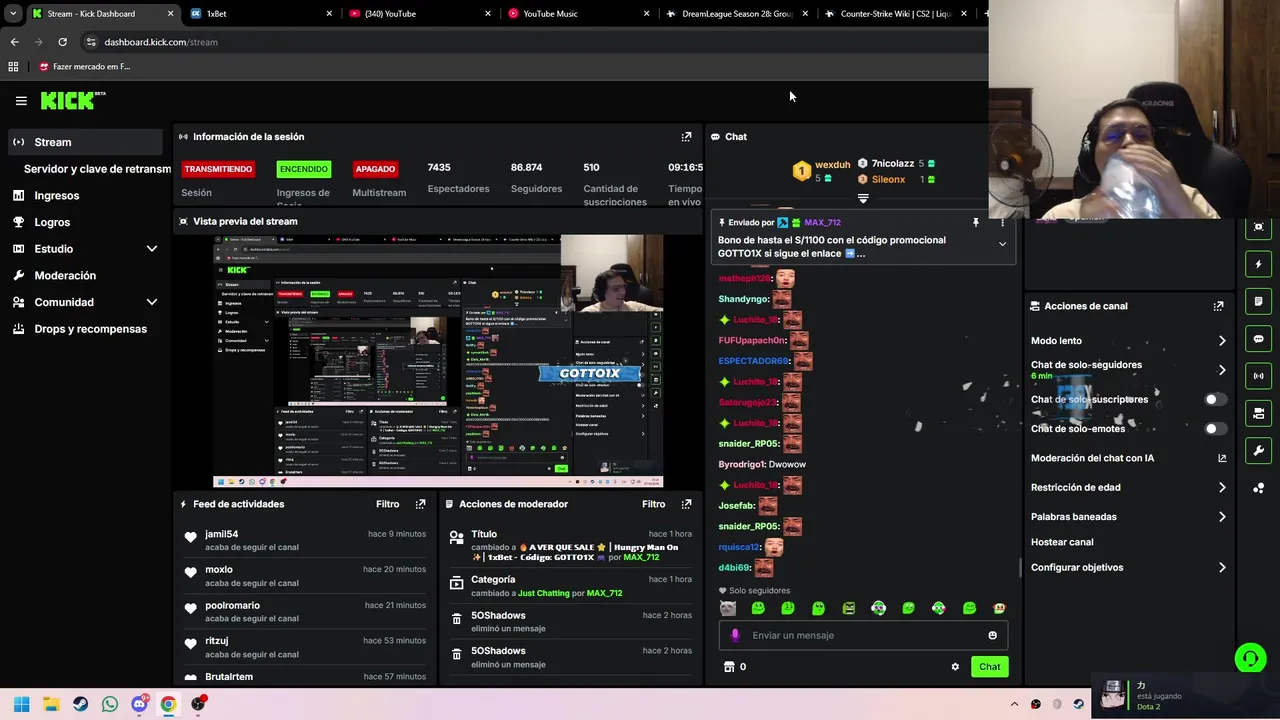Open Palabras baneadas options

coord(1128,517)
